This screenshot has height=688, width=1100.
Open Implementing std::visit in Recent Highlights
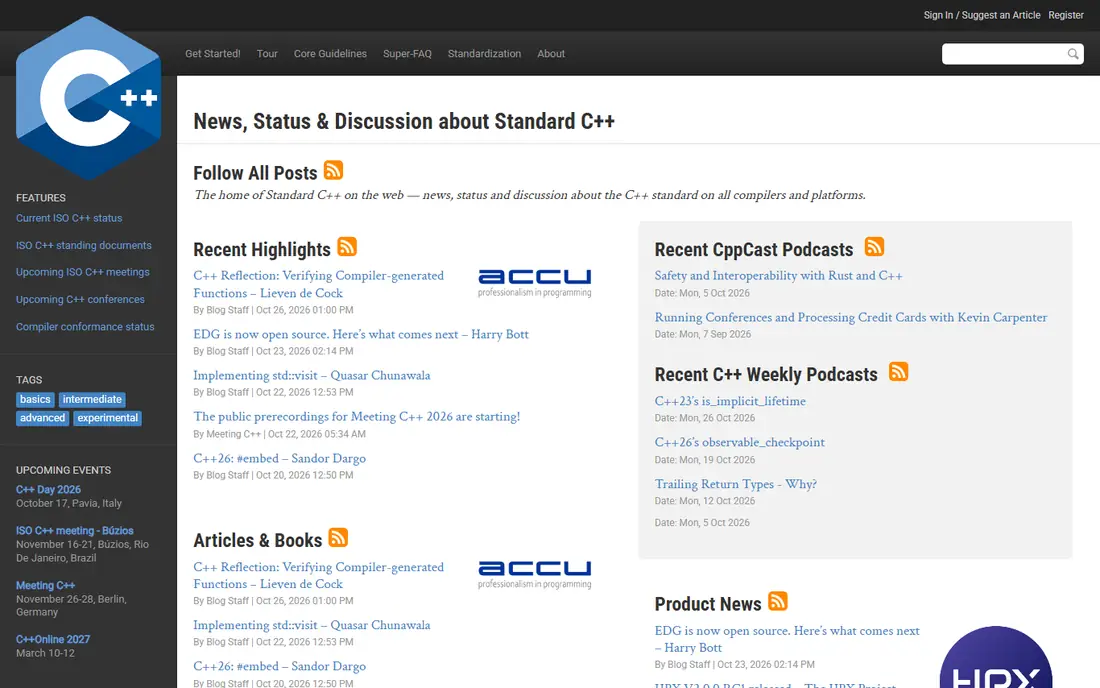point(312,375)
